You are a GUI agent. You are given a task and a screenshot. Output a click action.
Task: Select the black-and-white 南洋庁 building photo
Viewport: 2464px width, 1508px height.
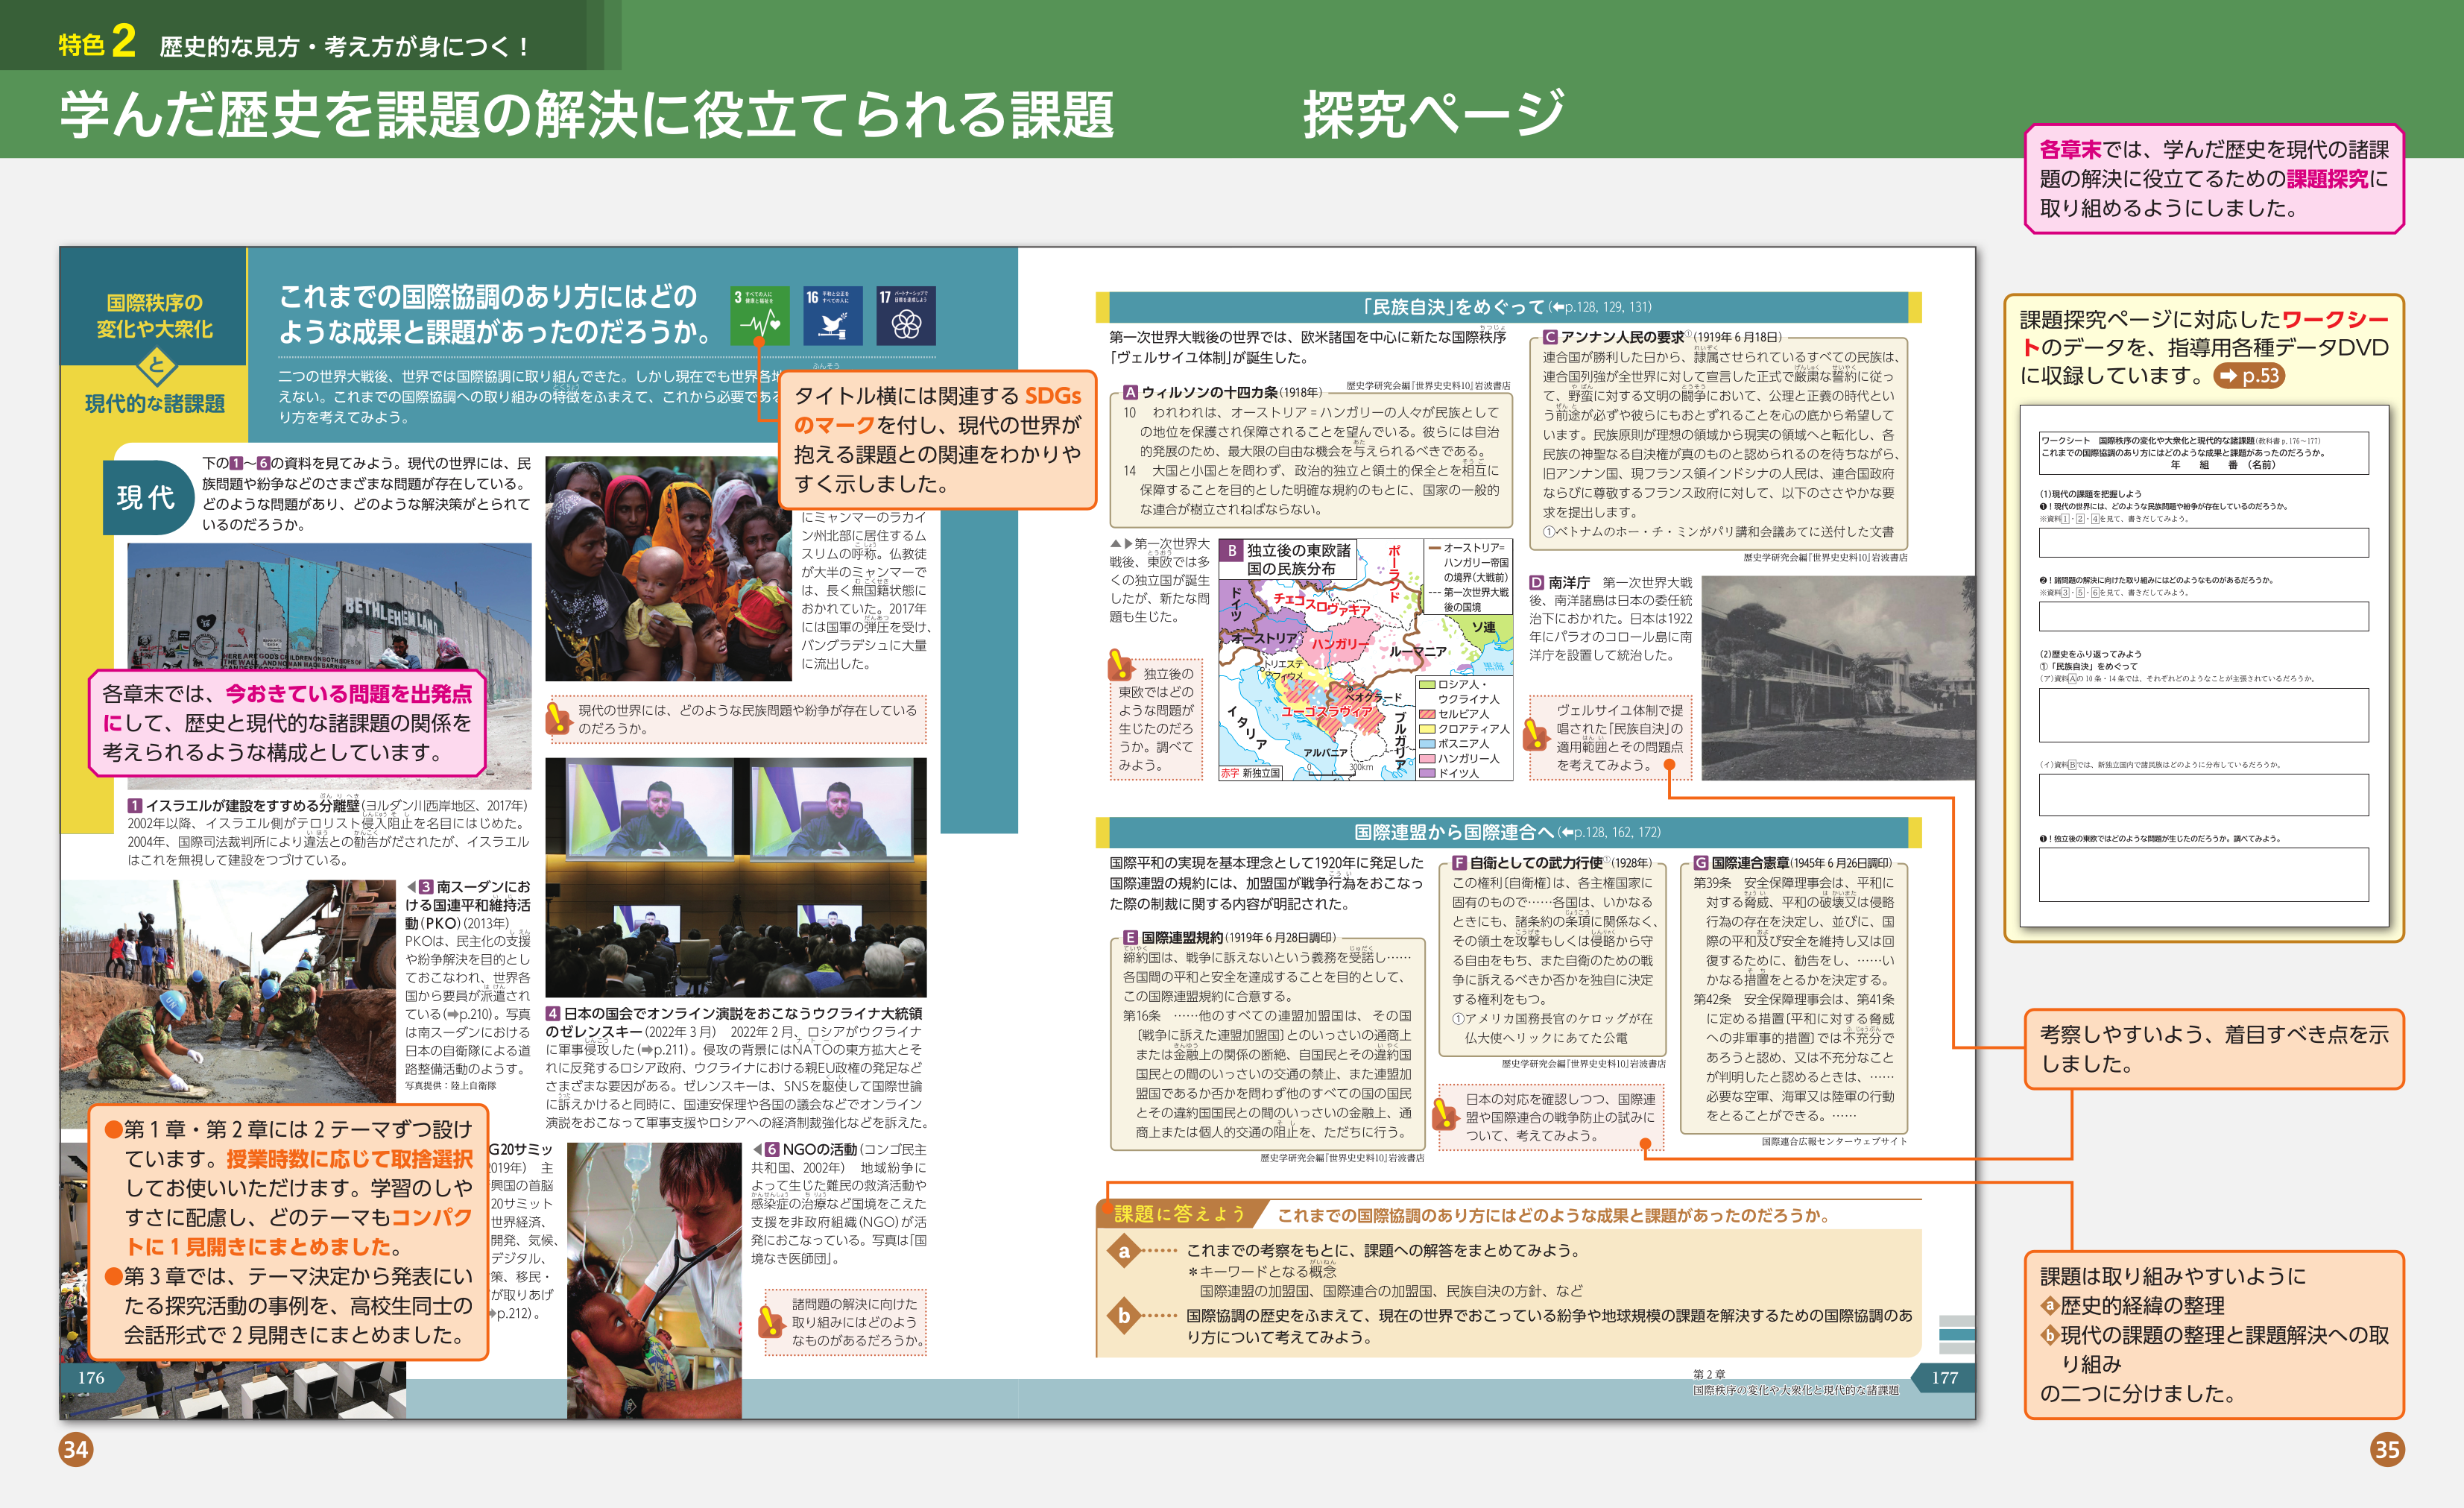pyautogui.click(x=1838, y=679)
